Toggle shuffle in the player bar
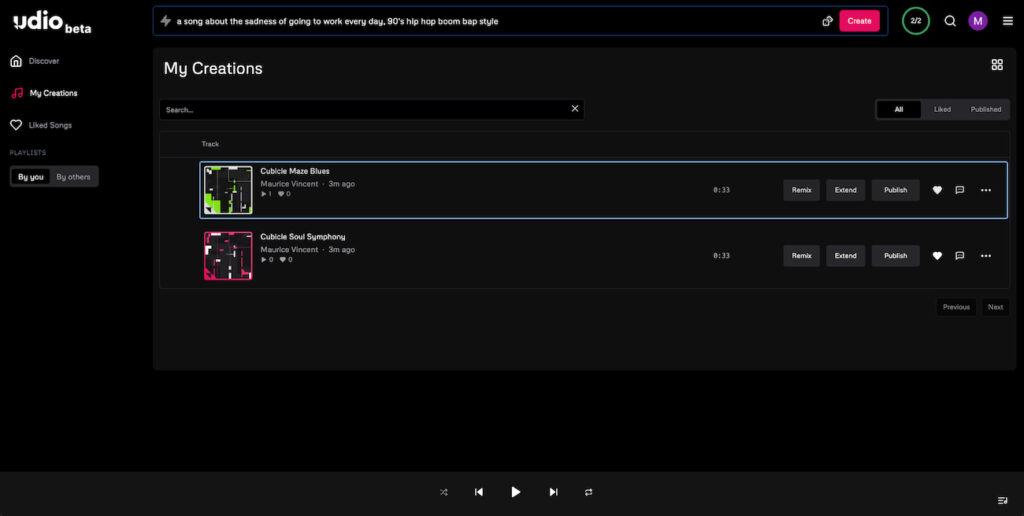This screenshot has width=1024, height=516. 444,492
